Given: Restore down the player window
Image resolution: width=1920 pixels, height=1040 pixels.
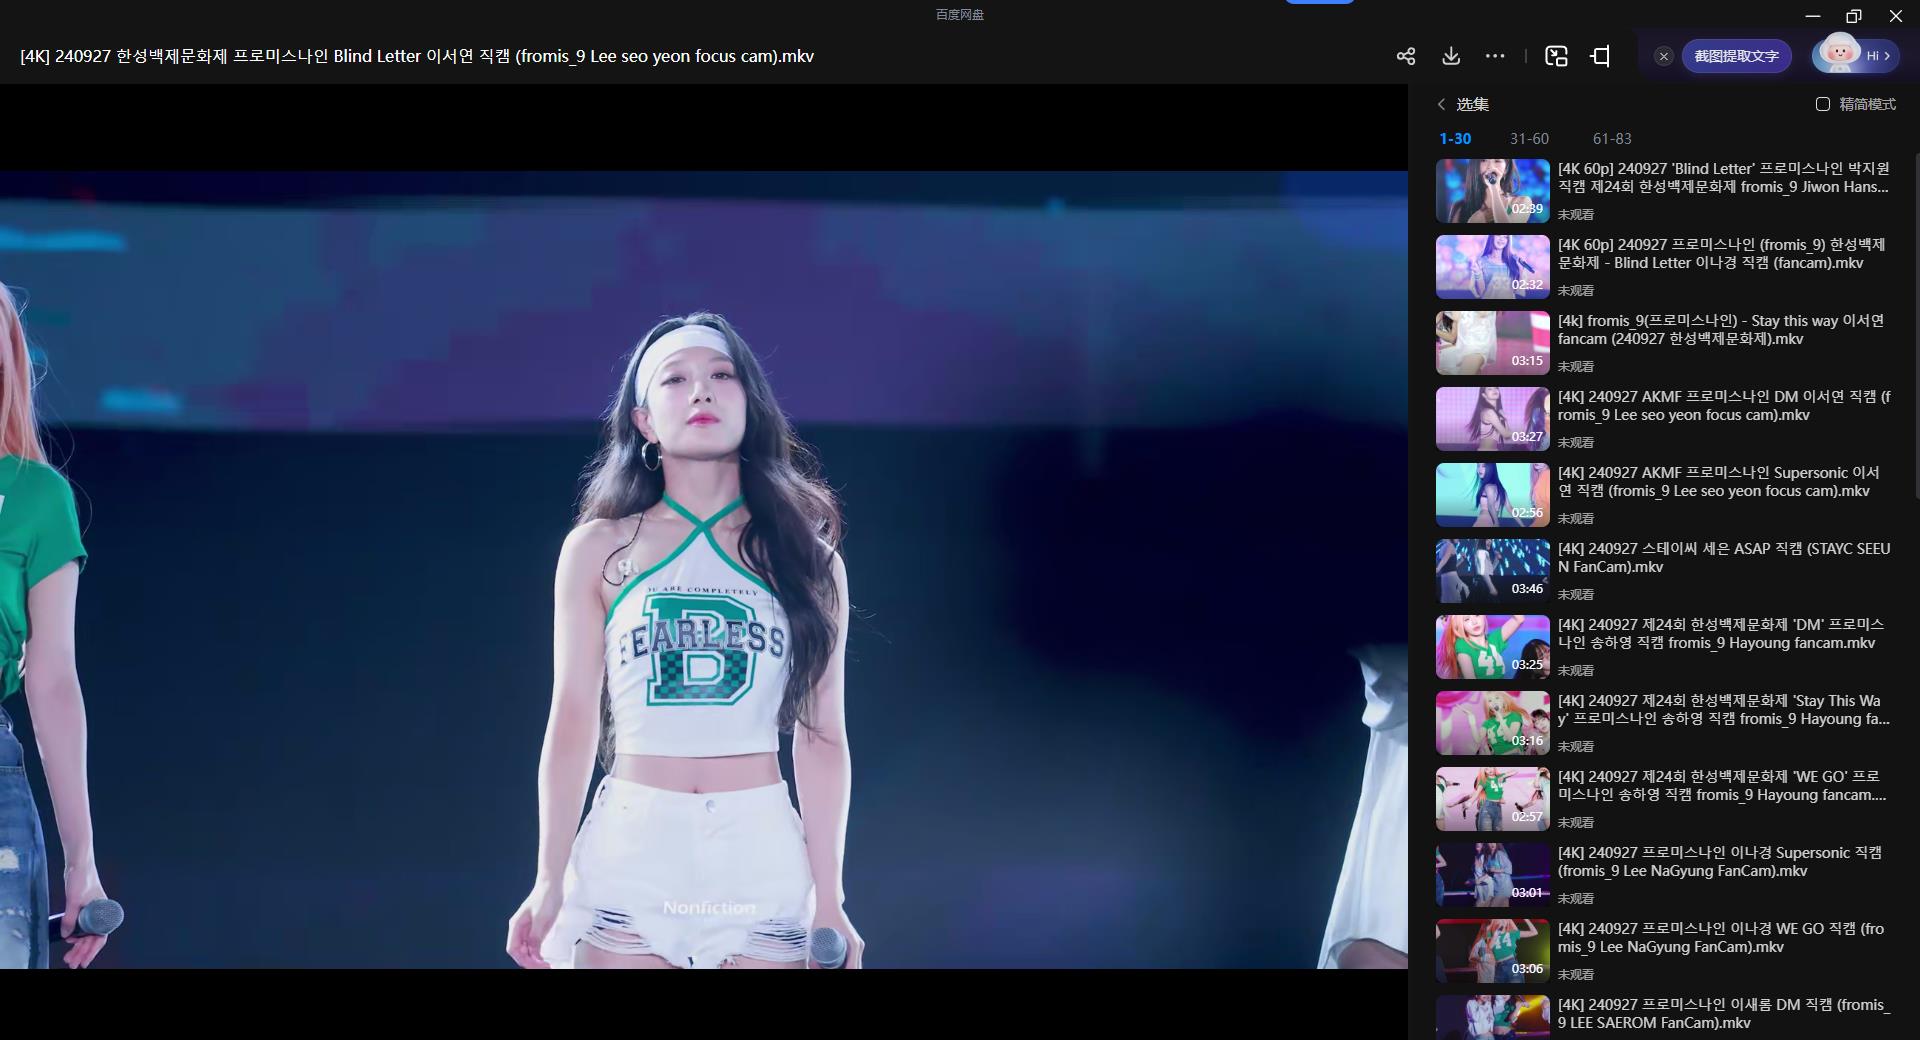Looking at the screenshot, I should 1853,16.
